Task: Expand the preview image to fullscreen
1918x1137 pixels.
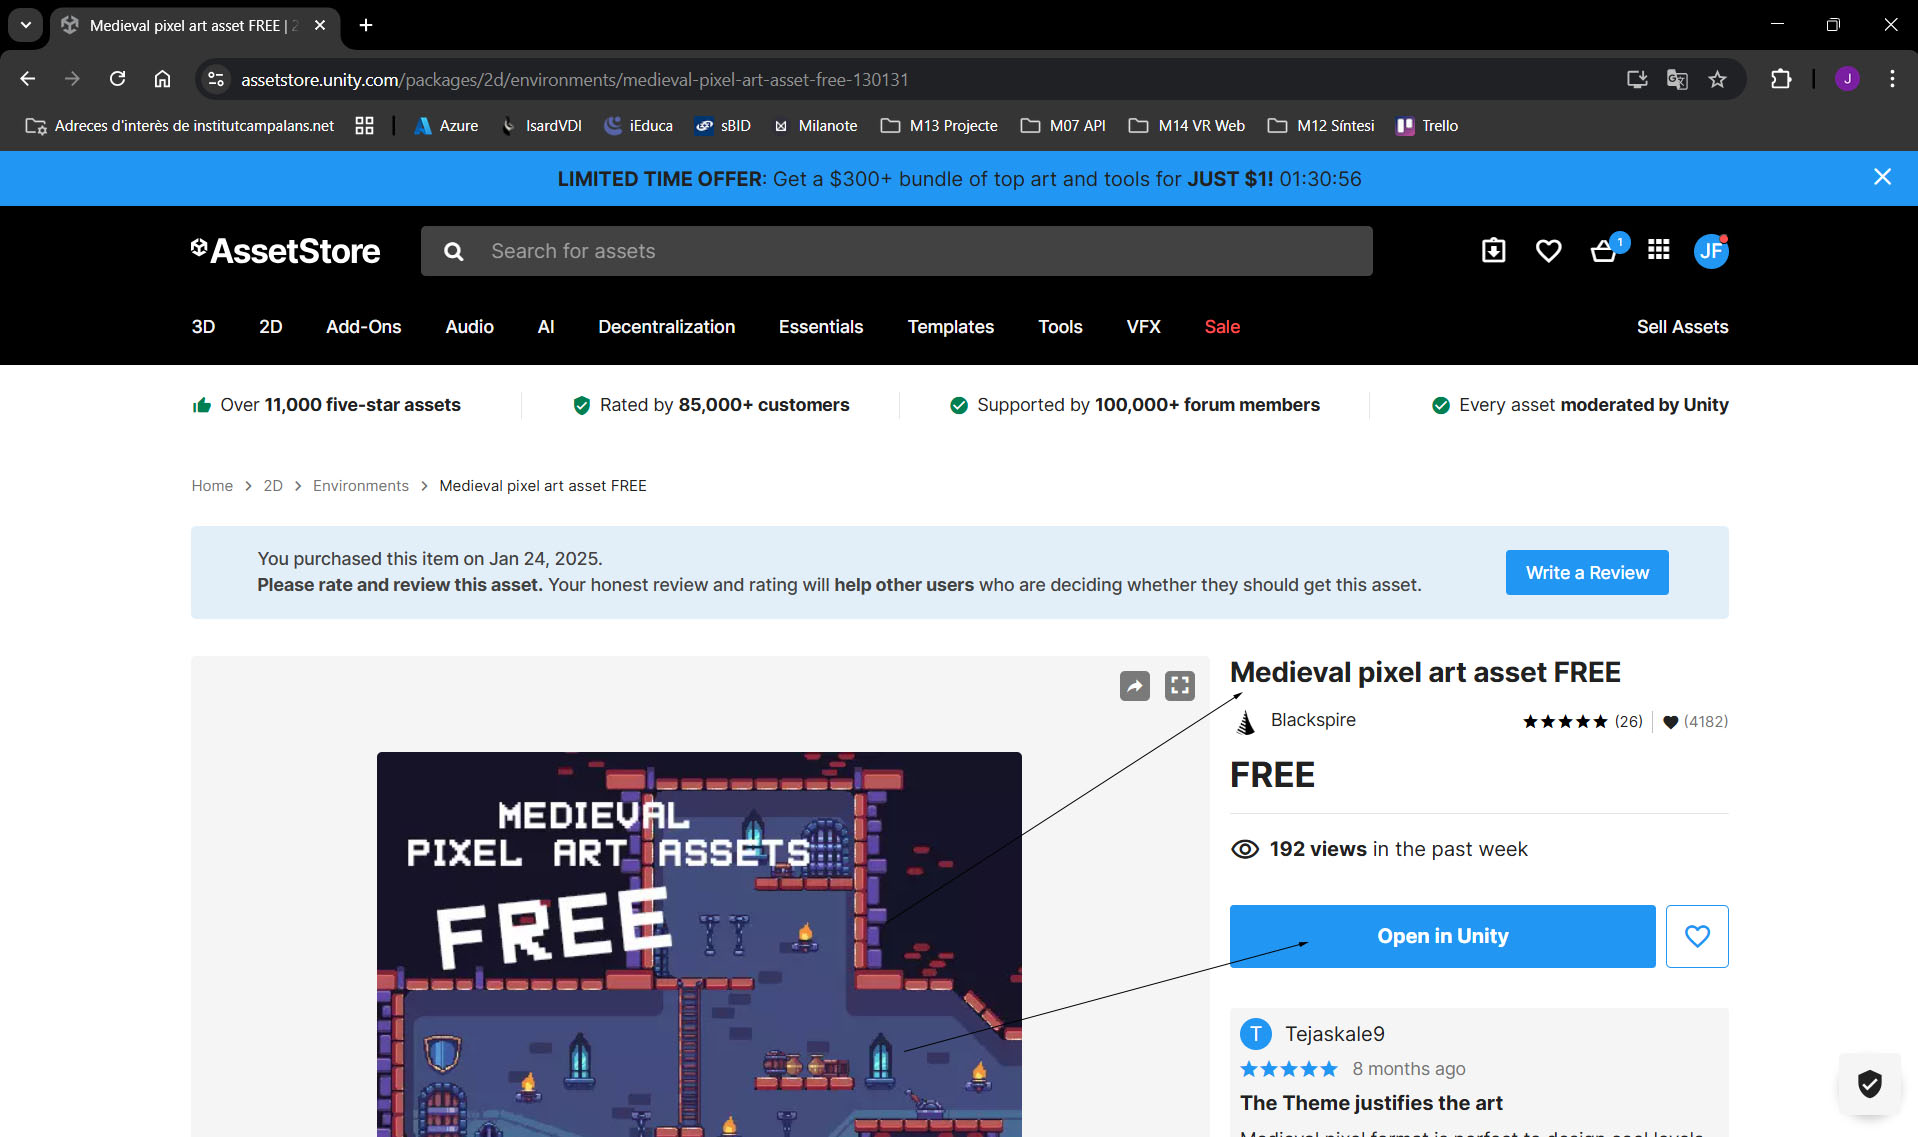Action: point(1180,686)
